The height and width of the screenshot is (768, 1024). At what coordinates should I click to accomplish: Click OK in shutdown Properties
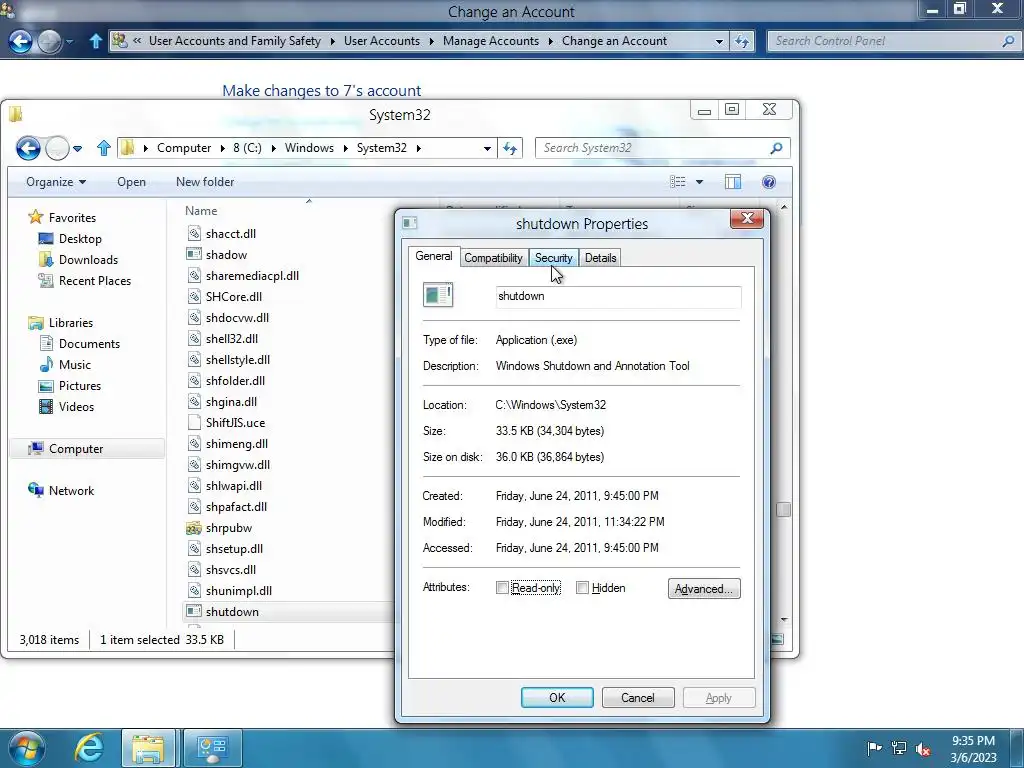click(557, 697)
